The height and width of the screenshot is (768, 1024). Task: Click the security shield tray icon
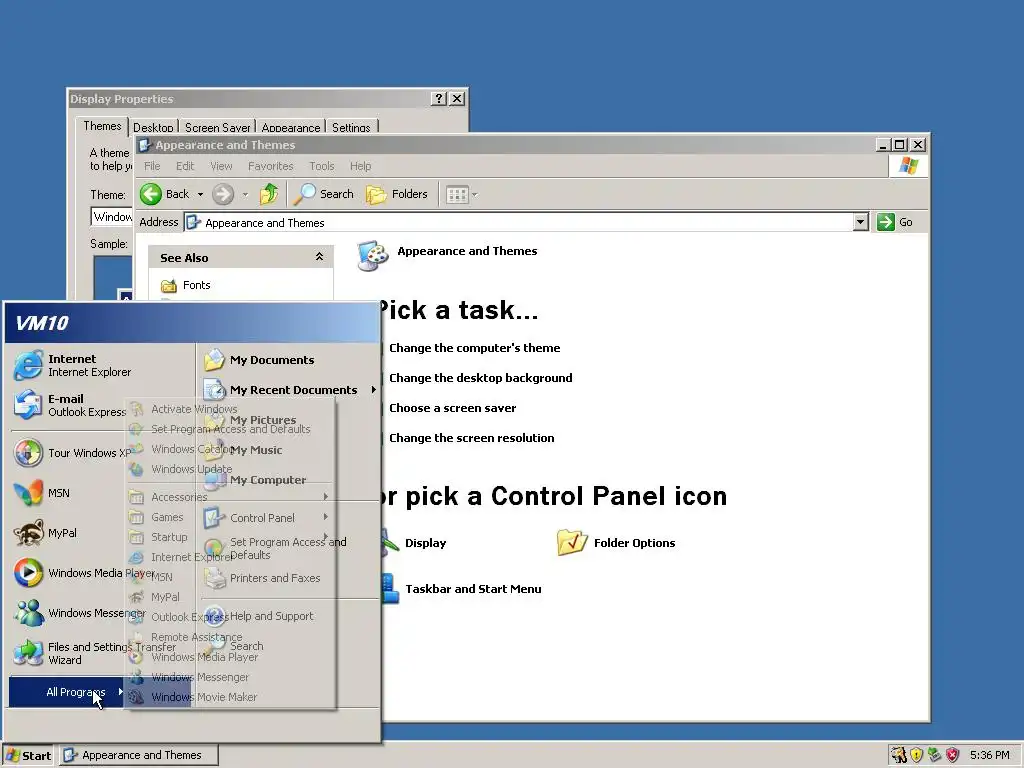tap(916, 755)
